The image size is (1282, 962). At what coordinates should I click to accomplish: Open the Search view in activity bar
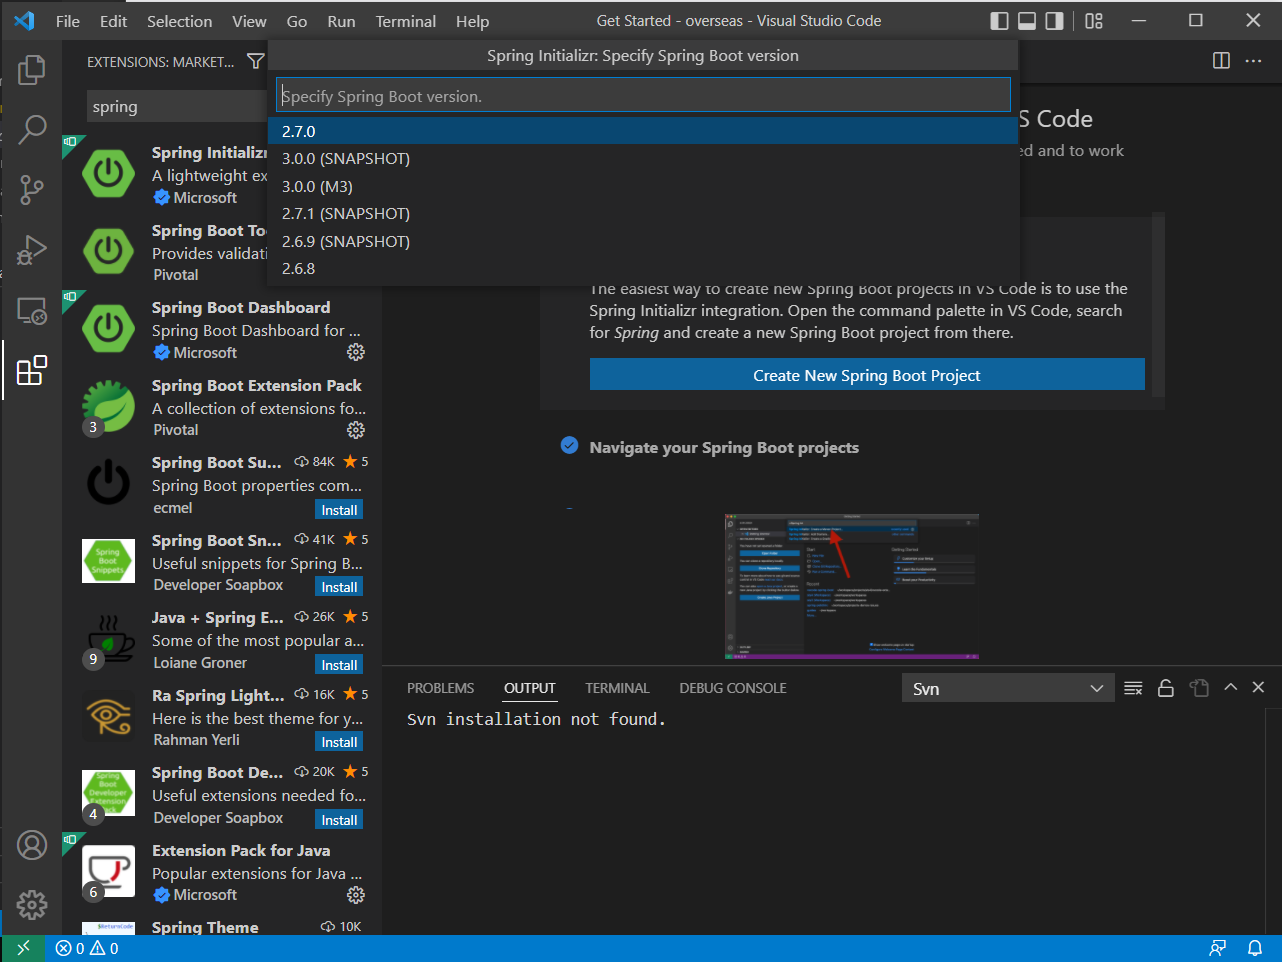[x=32, y=128]
